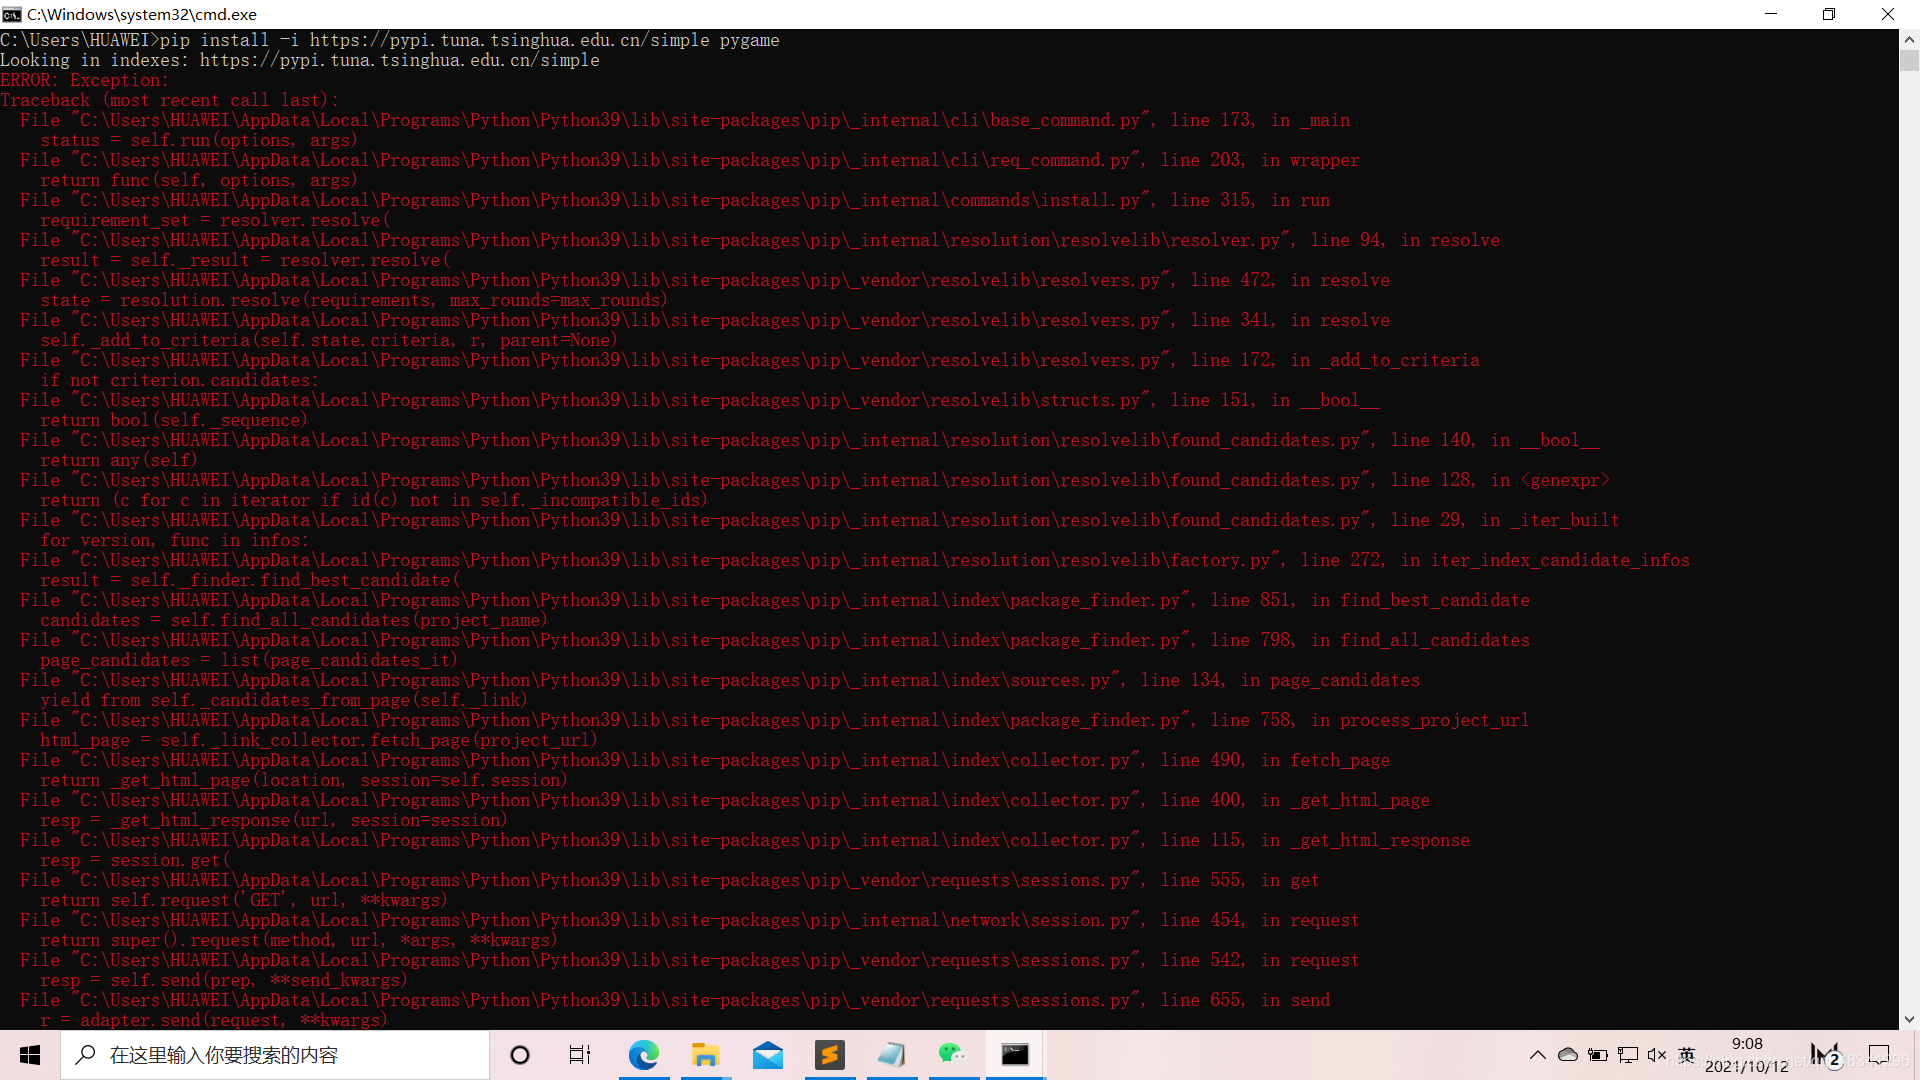The height and width of the screenshot is (1080, 1920).
Task: Click 'return self.request('GET', url, **kwargs)' line
Action: (x=244, y=900)
